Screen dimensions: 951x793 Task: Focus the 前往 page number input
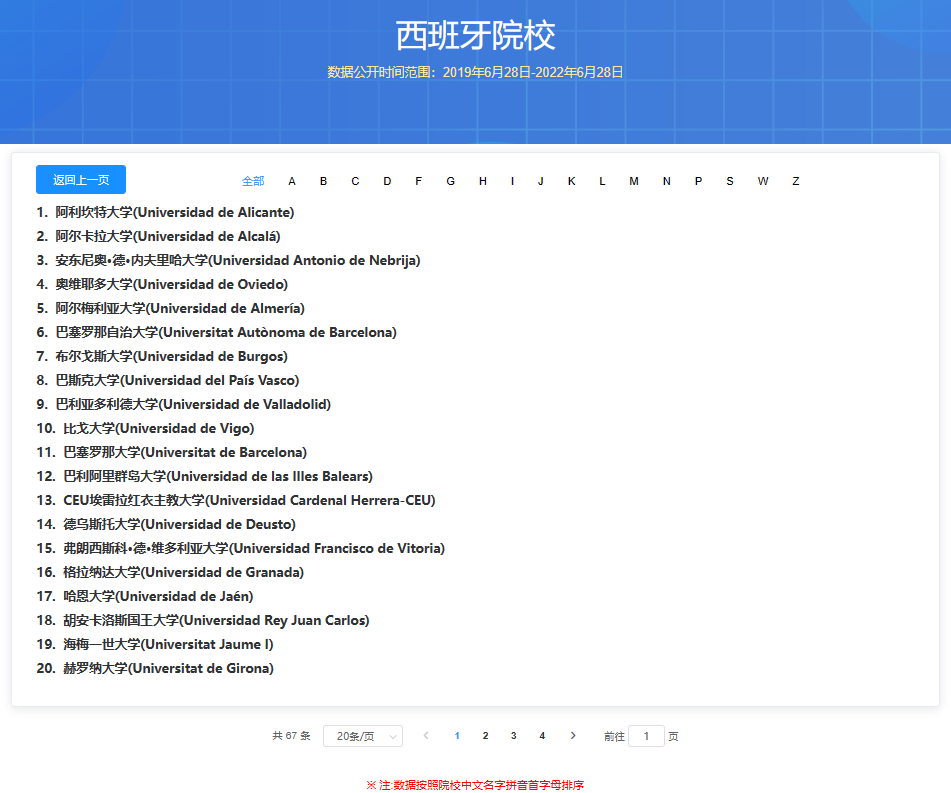point(647,736)
